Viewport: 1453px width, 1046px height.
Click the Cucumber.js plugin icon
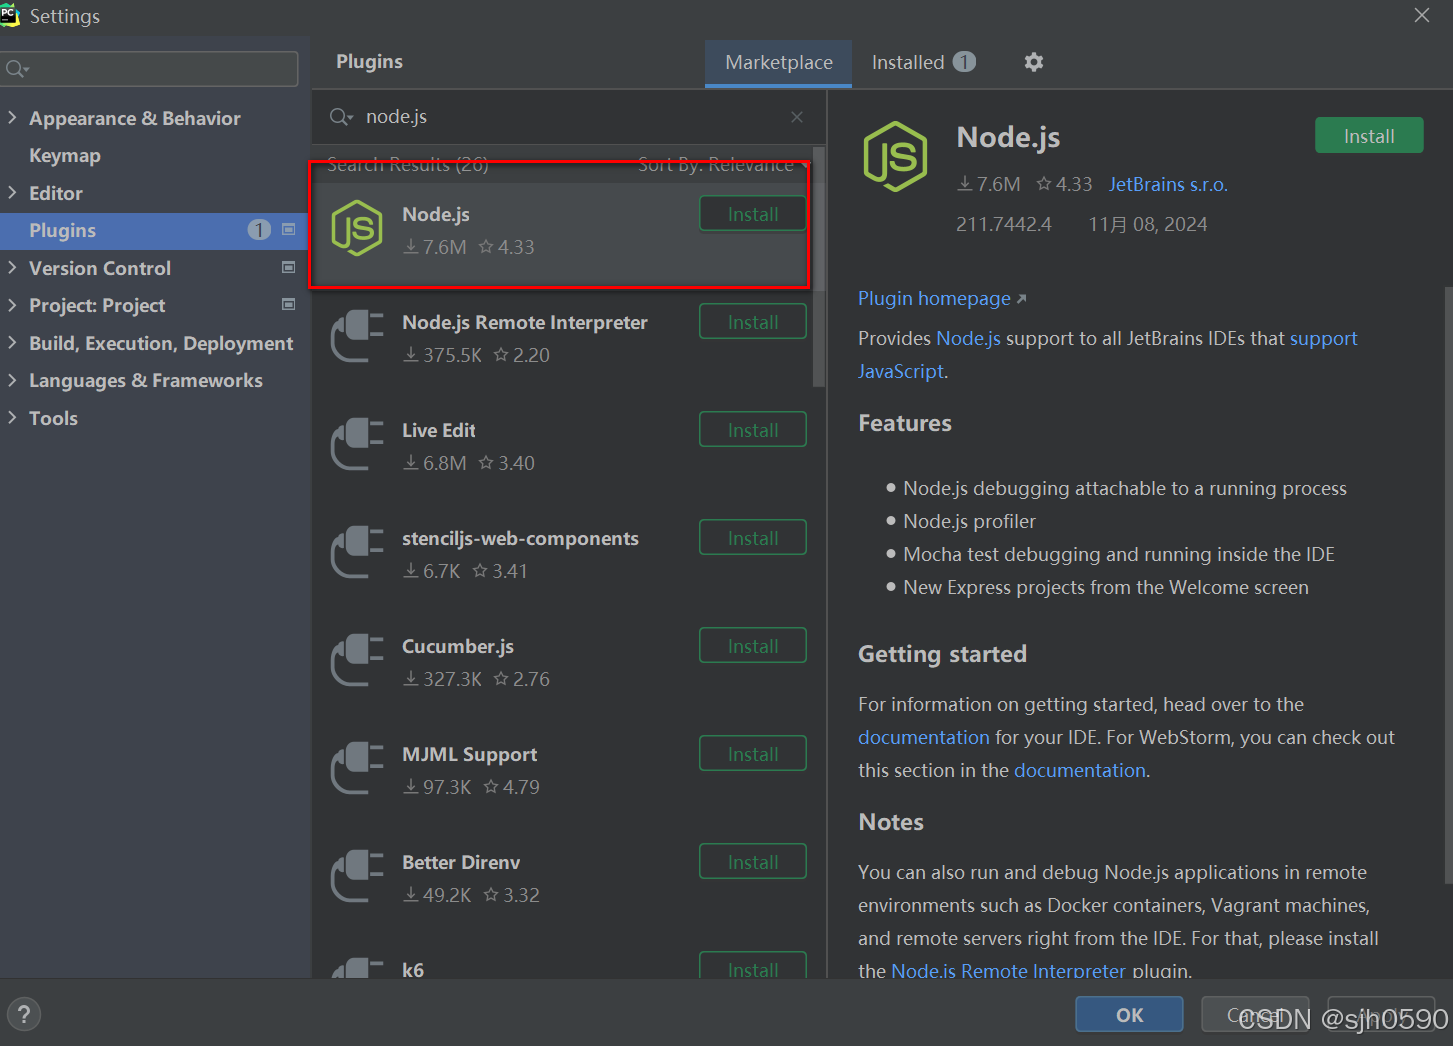pos(357,661)
